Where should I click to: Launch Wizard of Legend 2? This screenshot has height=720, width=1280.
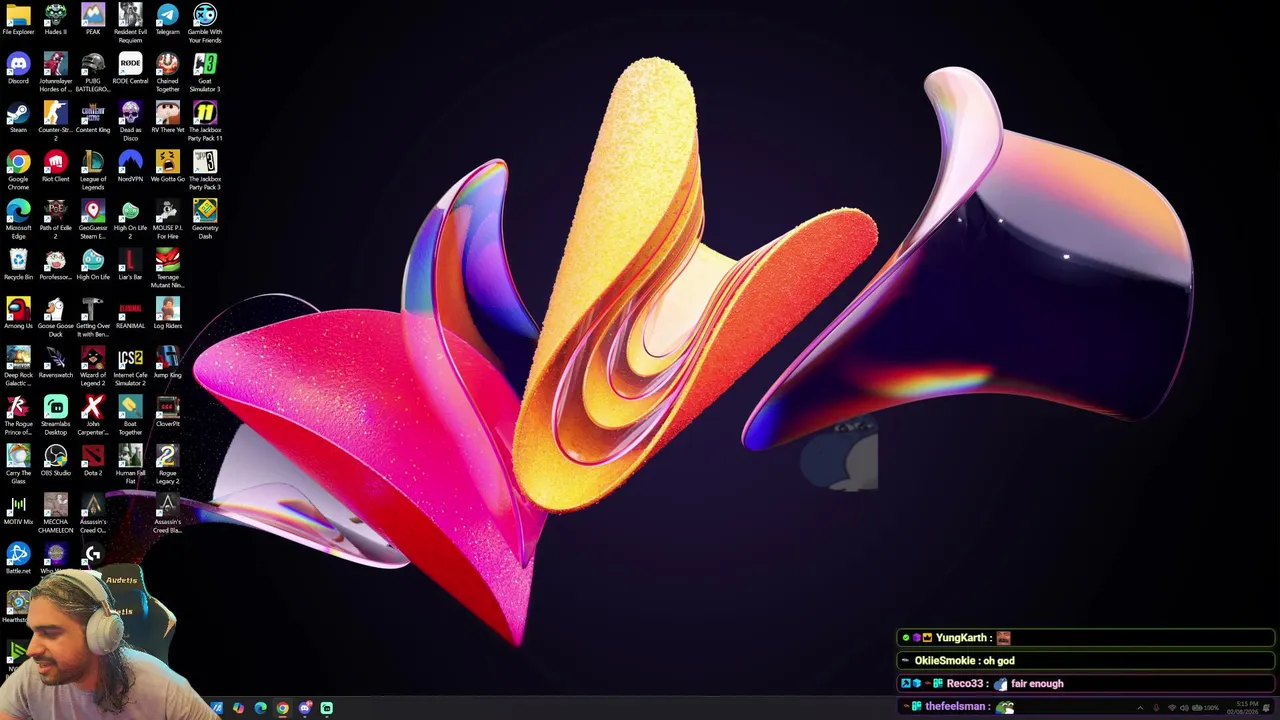coord(93,367)
